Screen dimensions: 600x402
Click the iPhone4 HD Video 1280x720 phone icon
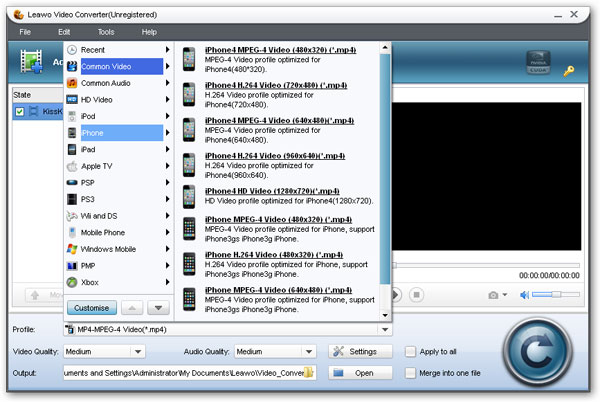(189, 197)
